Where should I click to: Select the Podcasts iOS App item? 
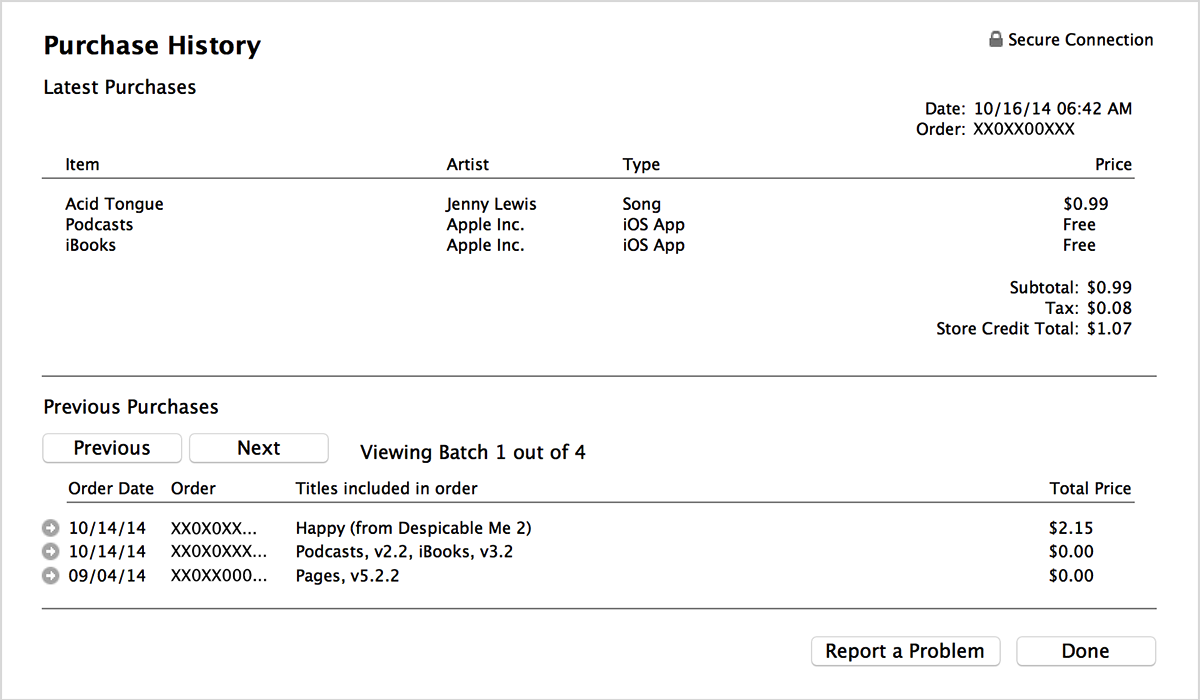coord(588,225)
